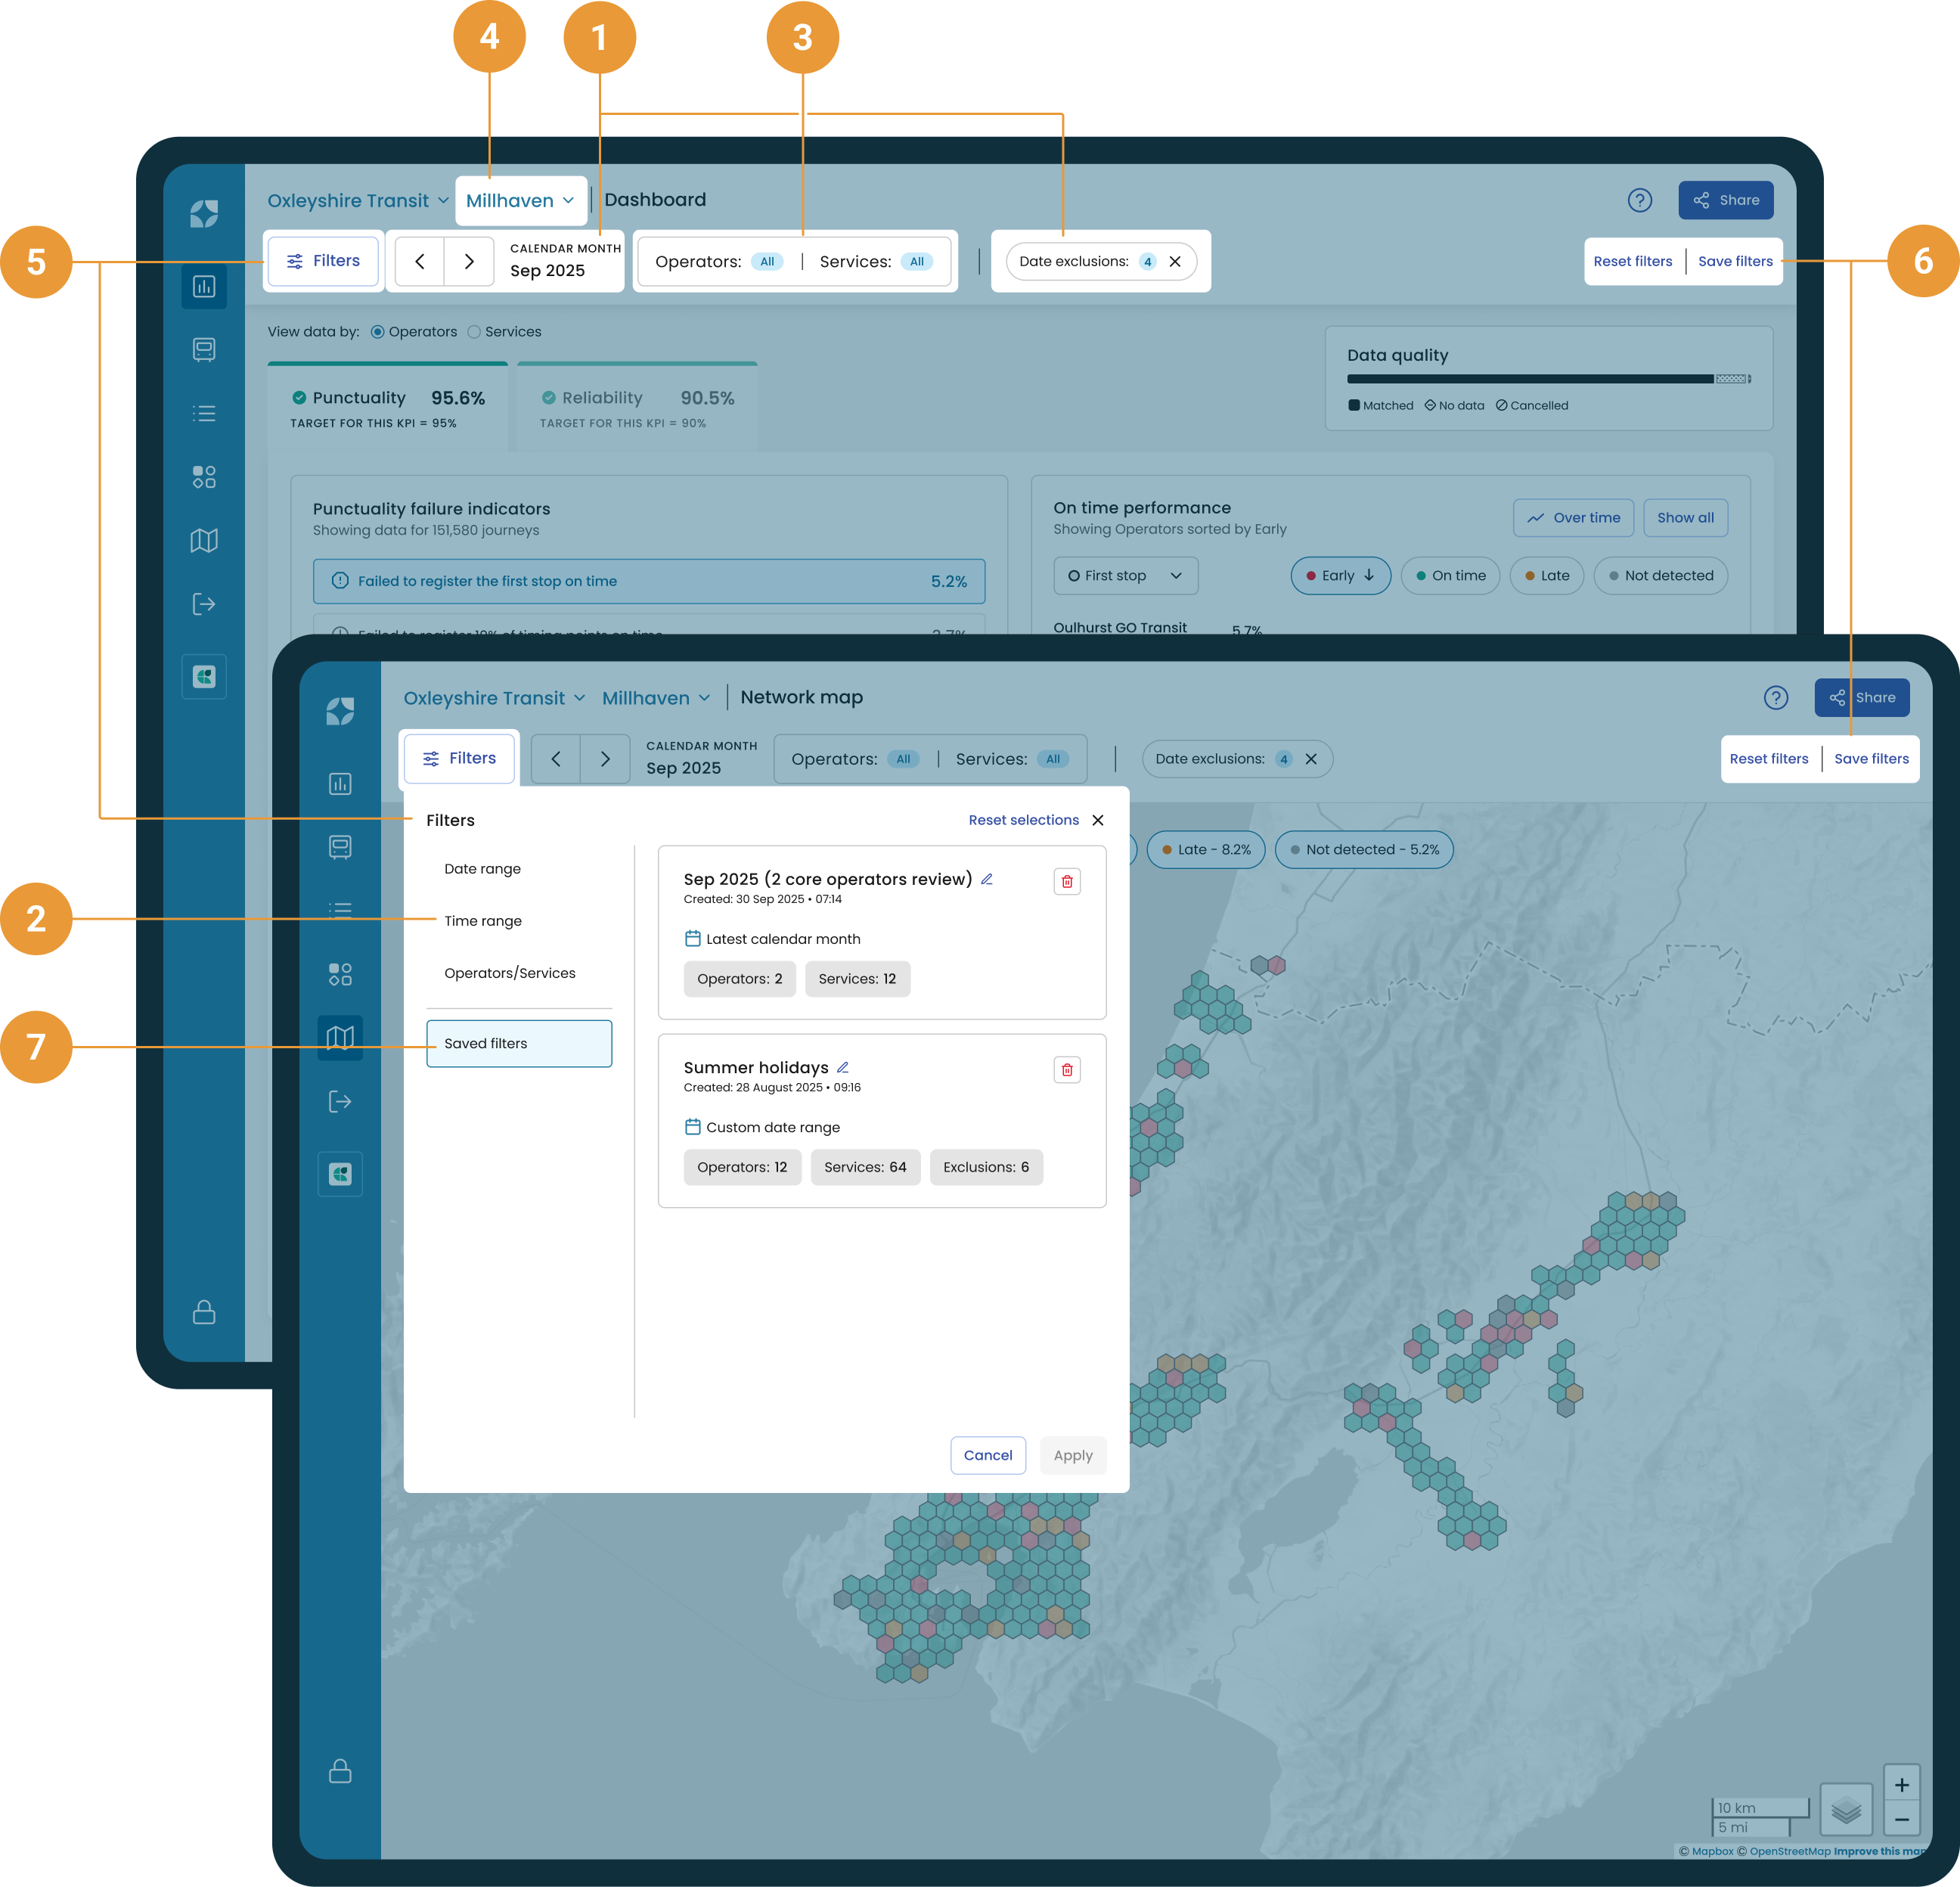1960x1887 pixels.
Task: Open the Operators/Services filter section
Action: point(510,973)
